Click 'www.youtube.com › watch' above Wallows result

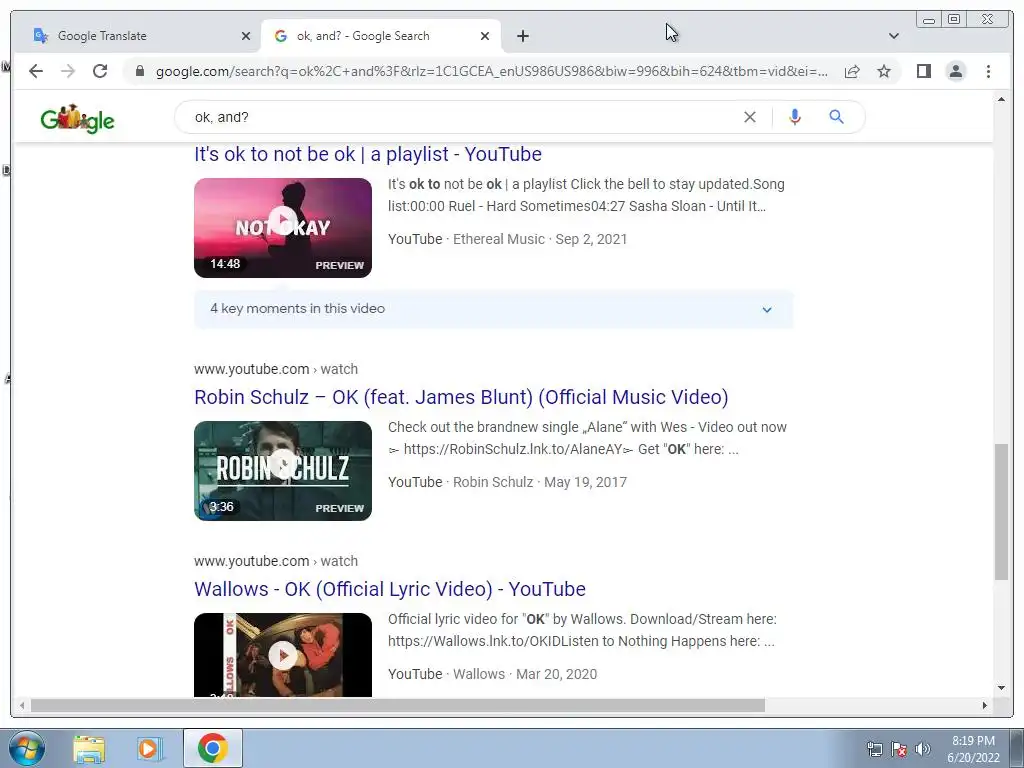pyautogui.click(x=276, y=561)
